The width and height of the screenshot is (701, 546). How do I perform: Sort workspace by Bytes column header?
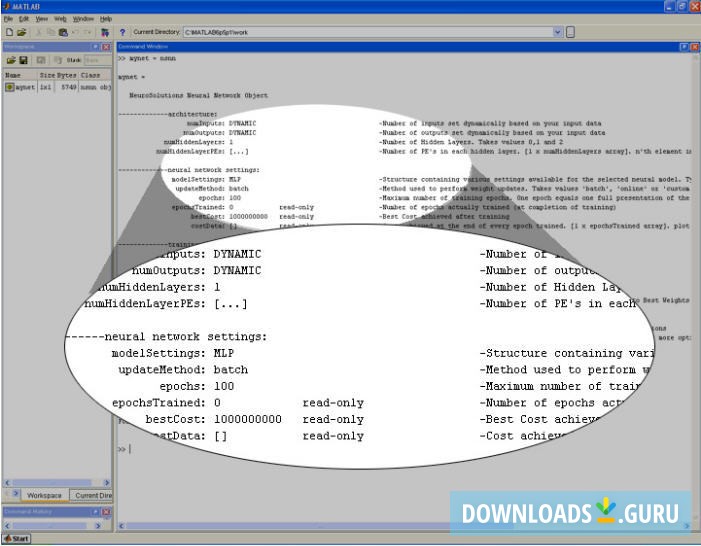(67, 75)
